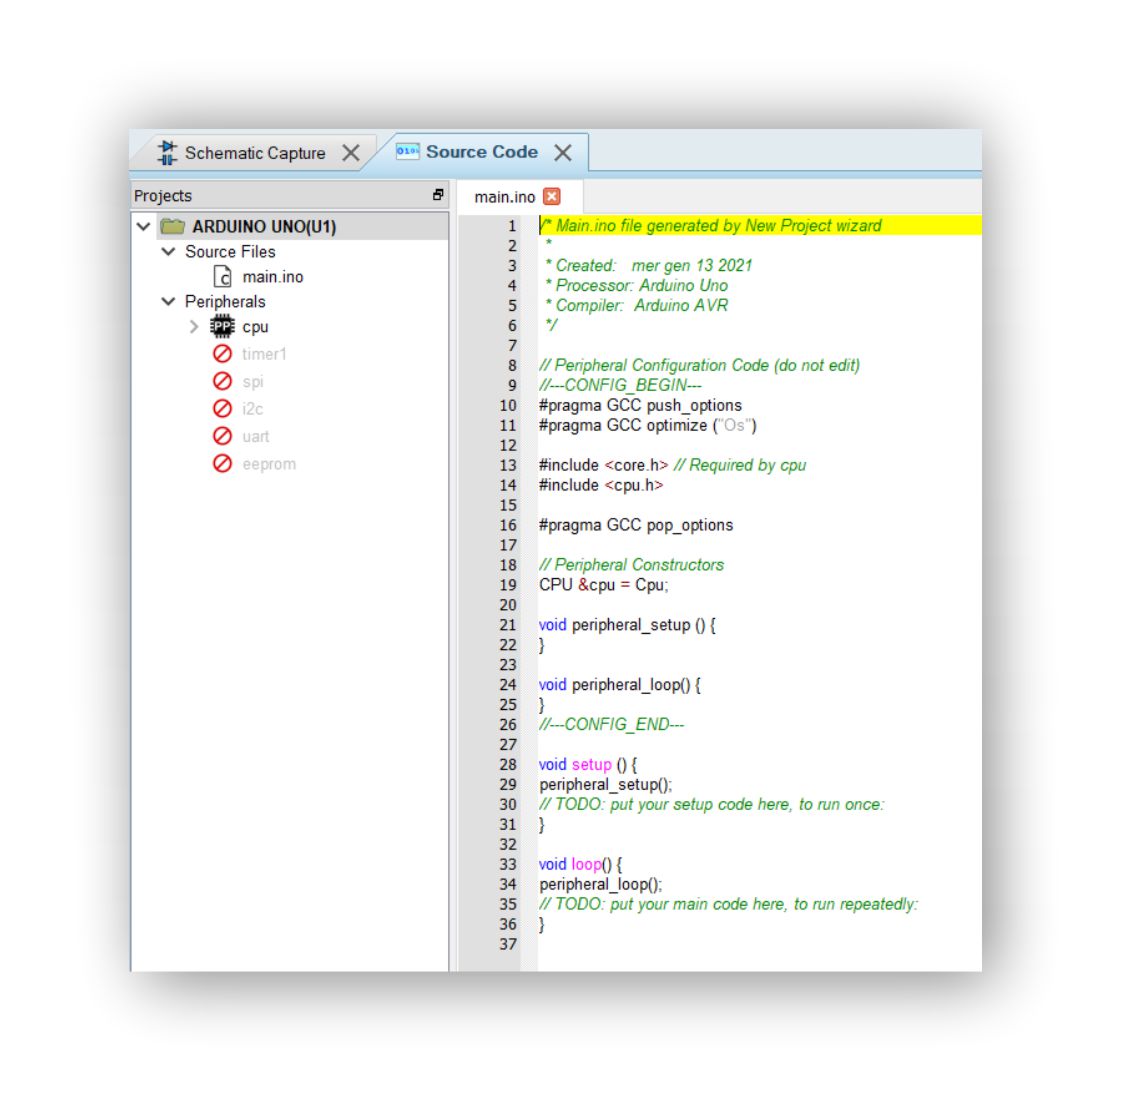Click the 'Peripheral Configuration Code' comment line
Screen dimensions: 1126x1110
point(699,365)
